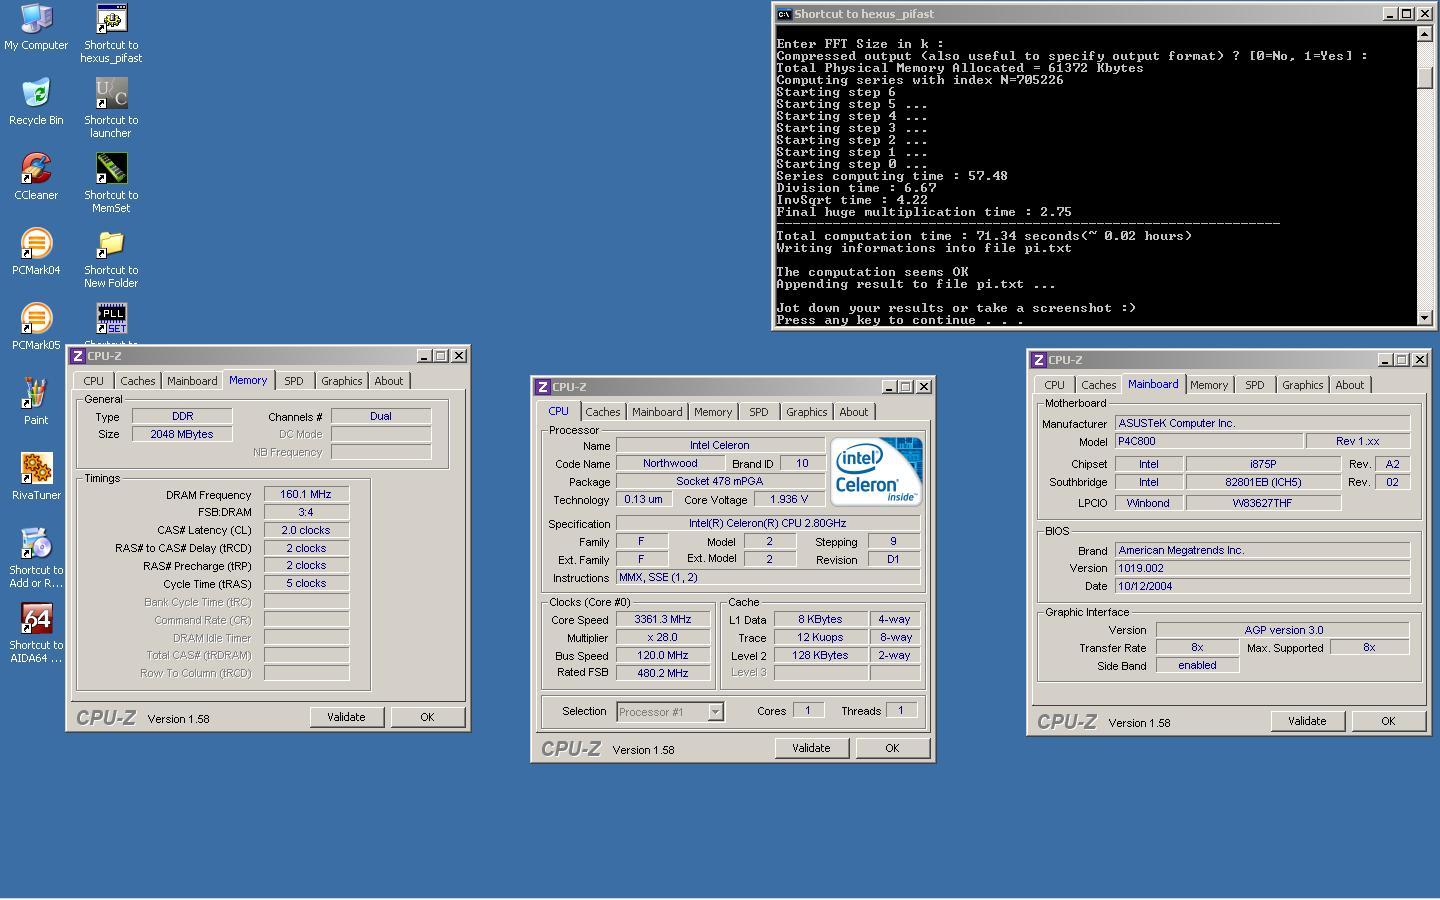
Task: Select About tab in center CPU-Z window
Action: [854, 412]
